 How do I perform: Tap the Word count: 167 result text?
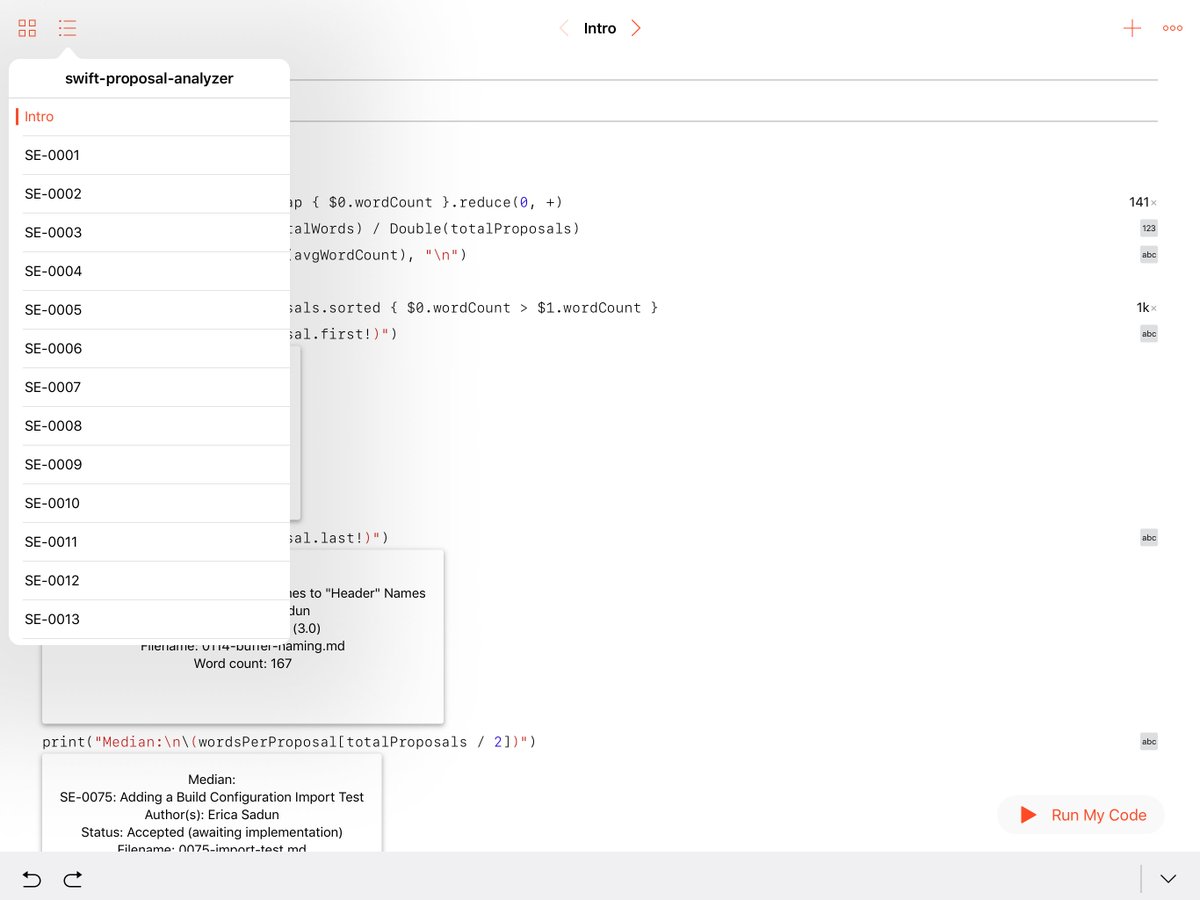[x=243, y=663]
